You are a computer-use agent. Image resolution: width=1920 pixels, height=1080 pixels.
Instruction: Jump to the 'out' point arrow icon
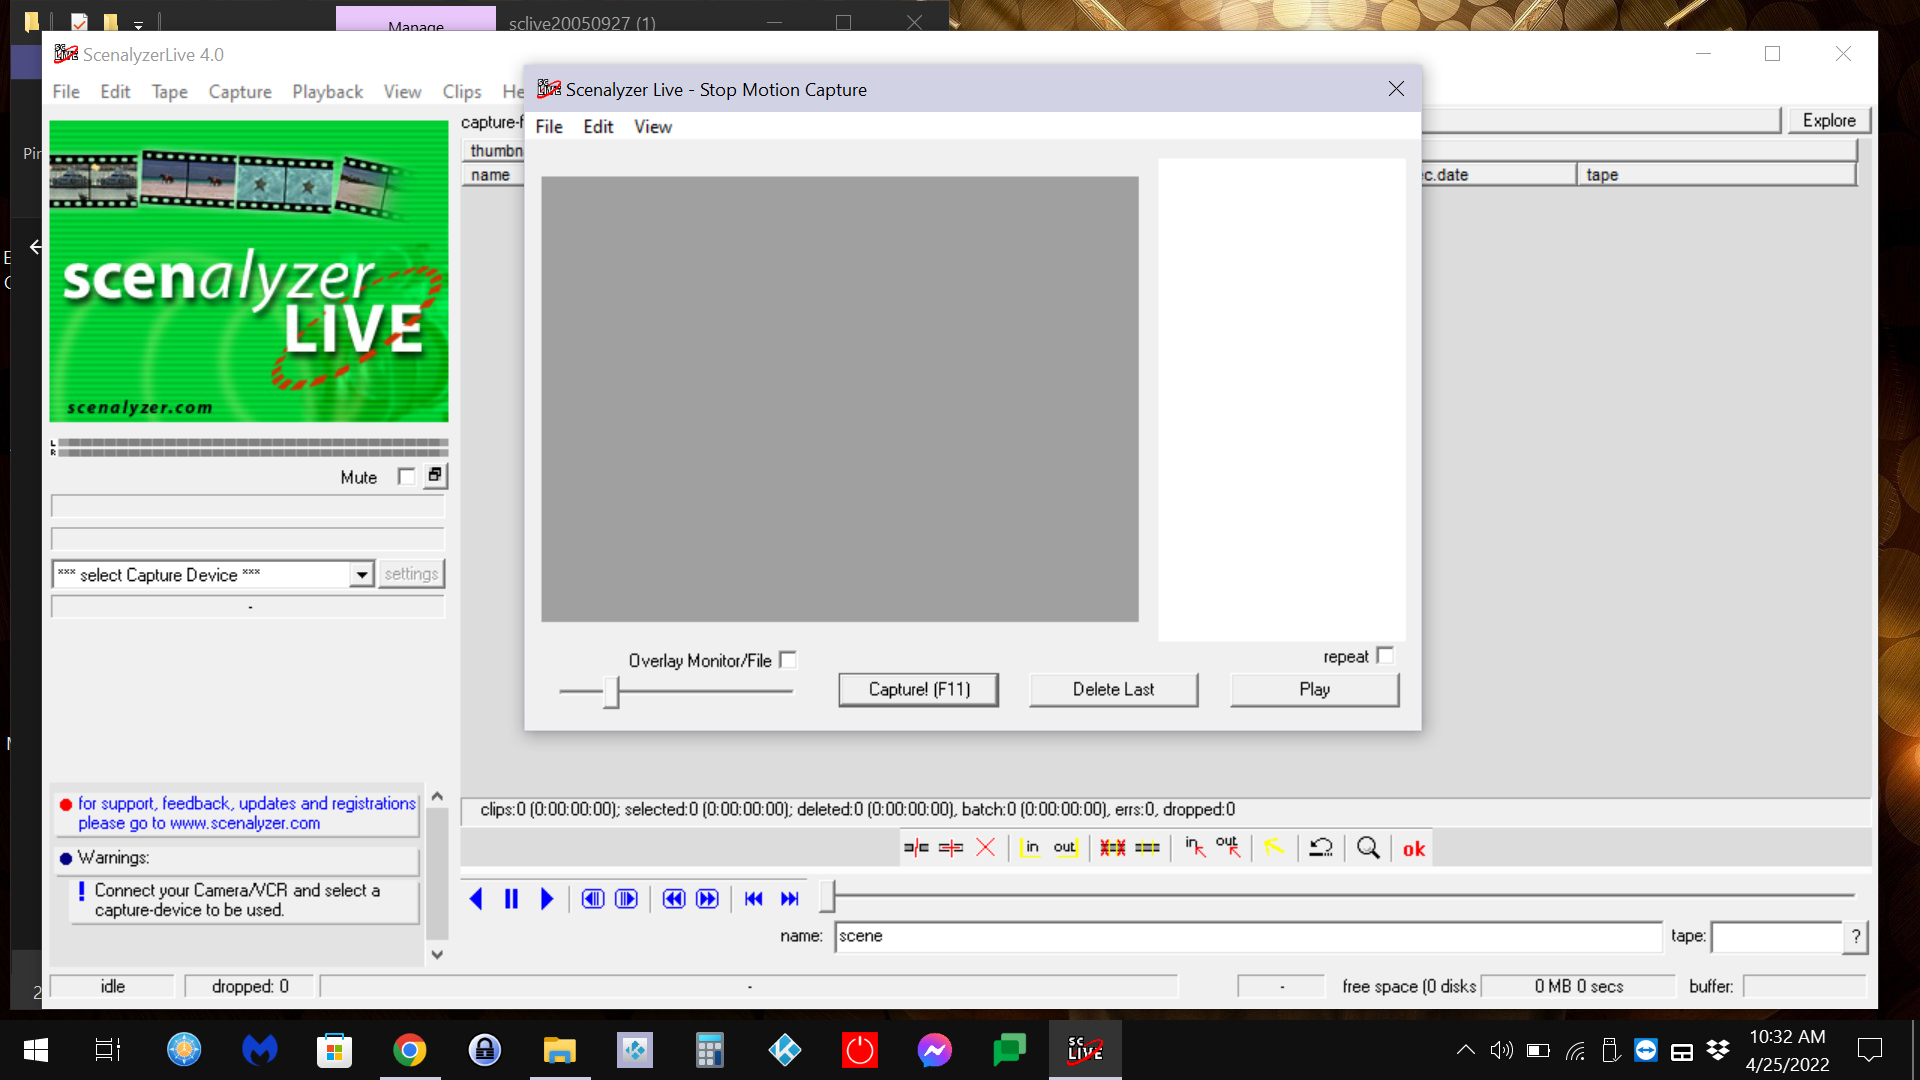1229,848
